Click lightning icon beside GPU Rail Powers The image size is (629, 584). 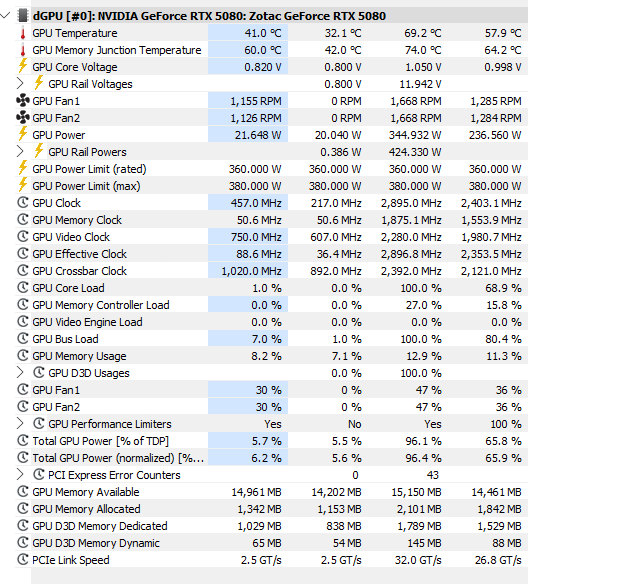click(39, 151)
